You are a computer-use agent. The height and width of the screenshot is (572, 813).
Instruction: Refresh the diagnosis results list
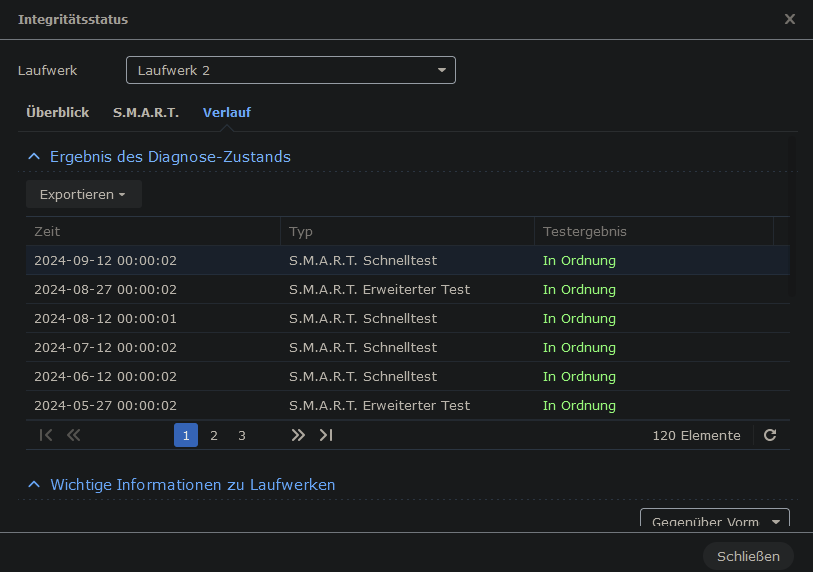pos(770,435)
